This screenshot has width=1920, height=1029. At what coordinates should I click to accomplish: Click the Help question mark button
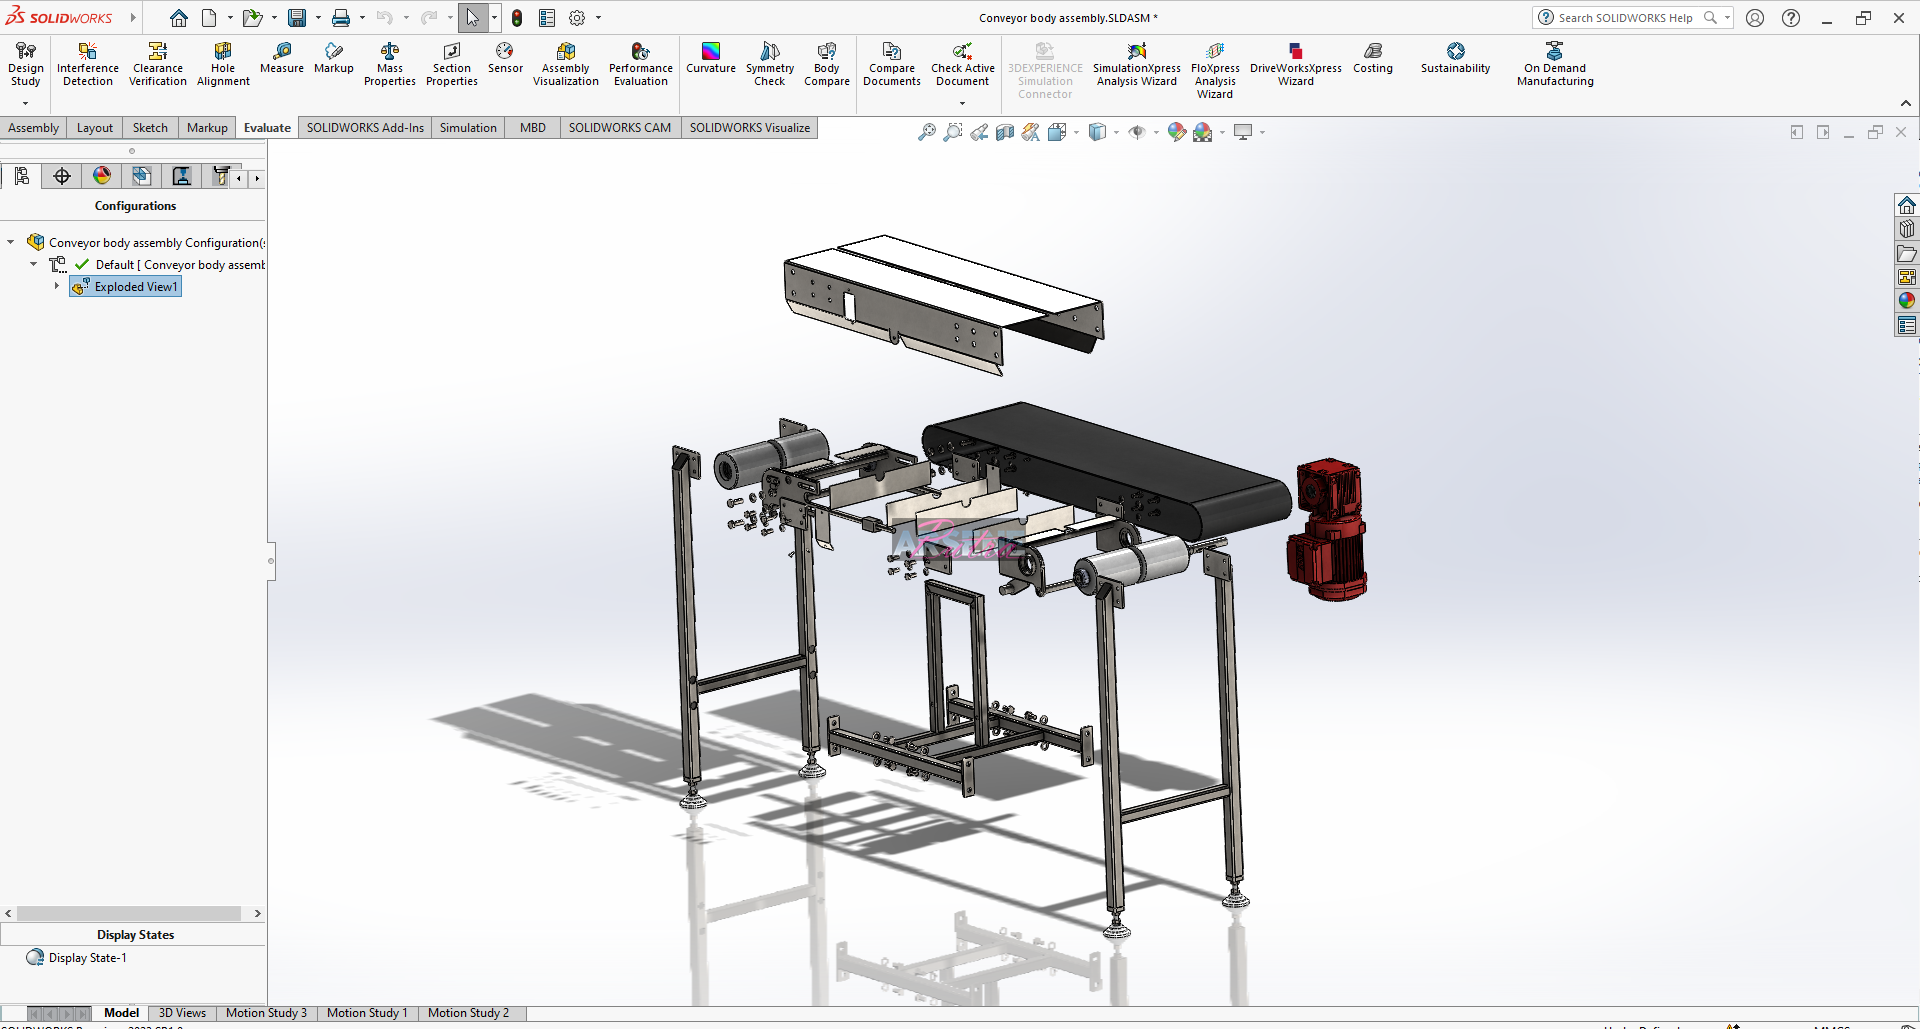pos(1791,18)
